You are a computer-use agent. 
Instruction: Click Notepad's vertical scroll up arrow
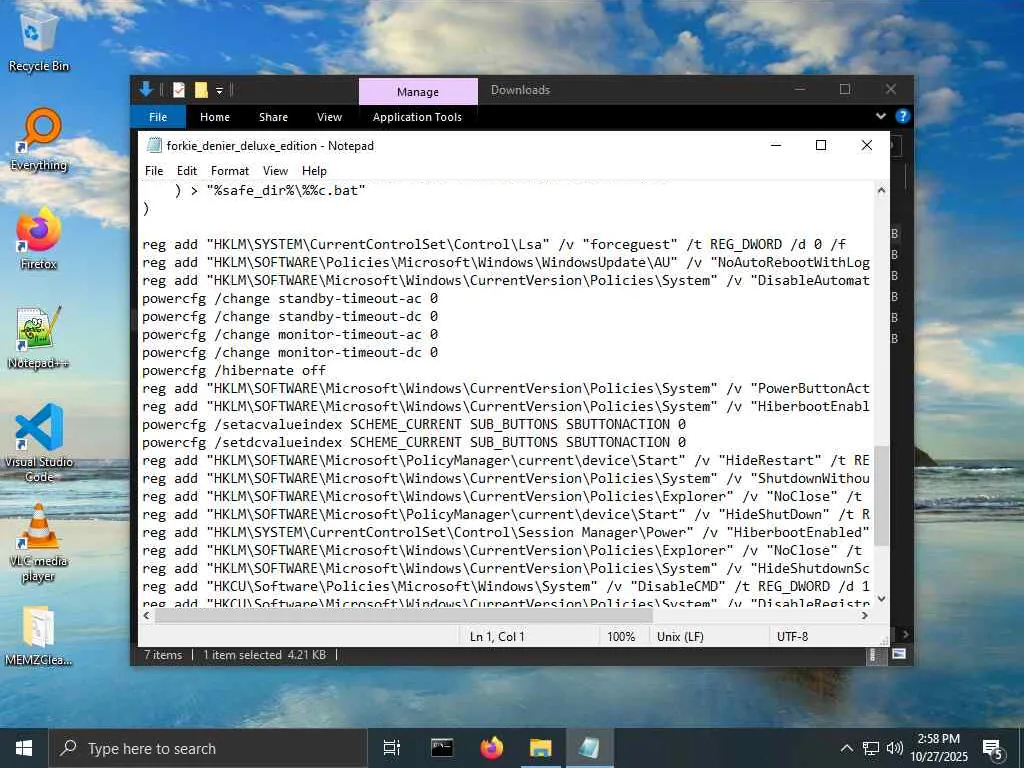[x=881, y=191]
